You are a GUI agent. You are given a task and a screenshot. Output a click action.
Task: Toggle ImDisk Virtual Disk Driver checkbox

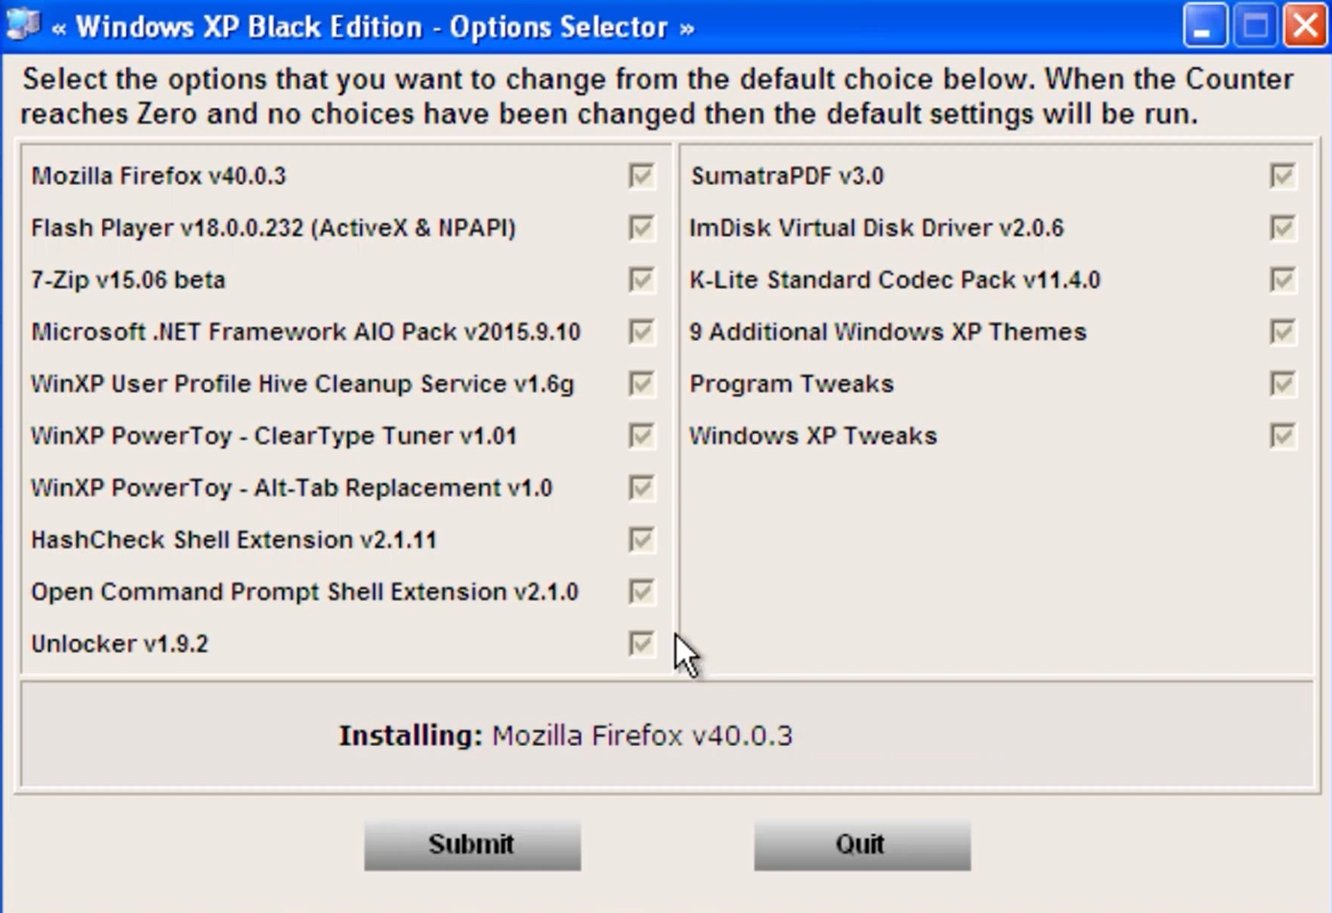click(1282, 228)
